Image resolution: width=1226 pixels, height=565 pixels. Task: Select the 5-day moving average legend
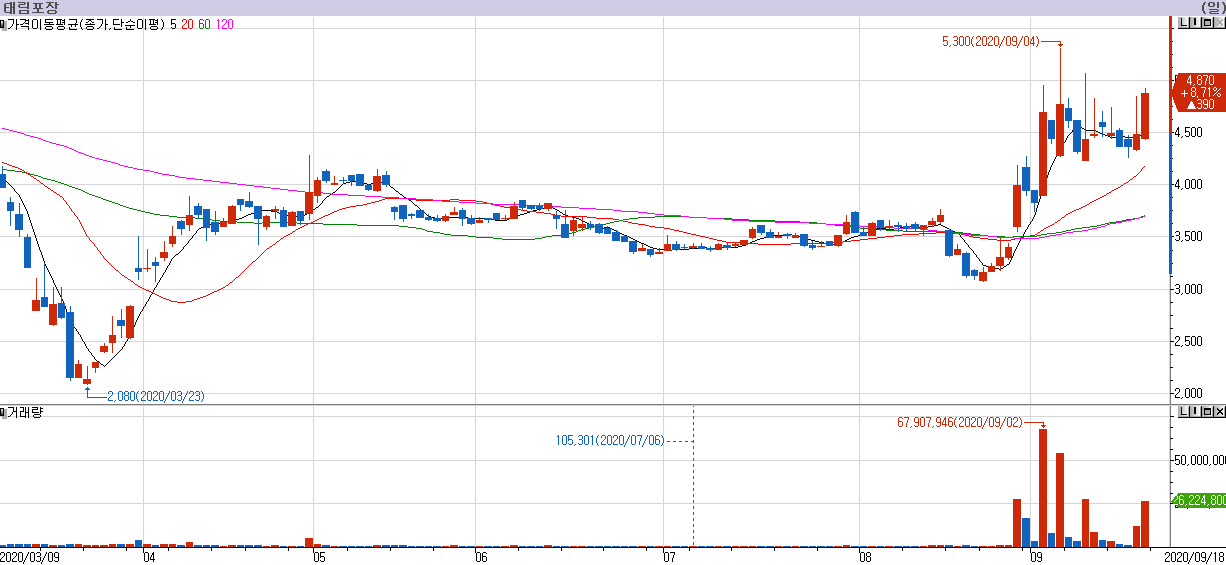tap(174, 24)
